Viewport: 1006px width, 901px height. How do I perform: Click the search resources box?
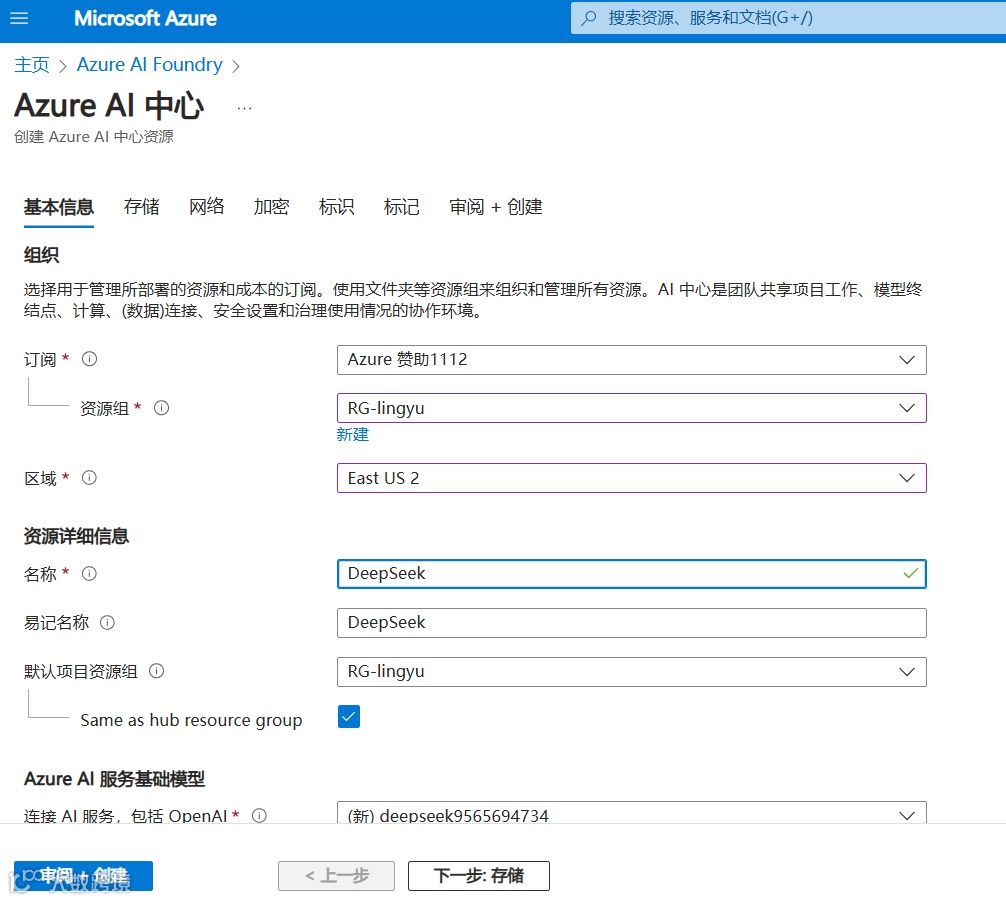point(789,18)
